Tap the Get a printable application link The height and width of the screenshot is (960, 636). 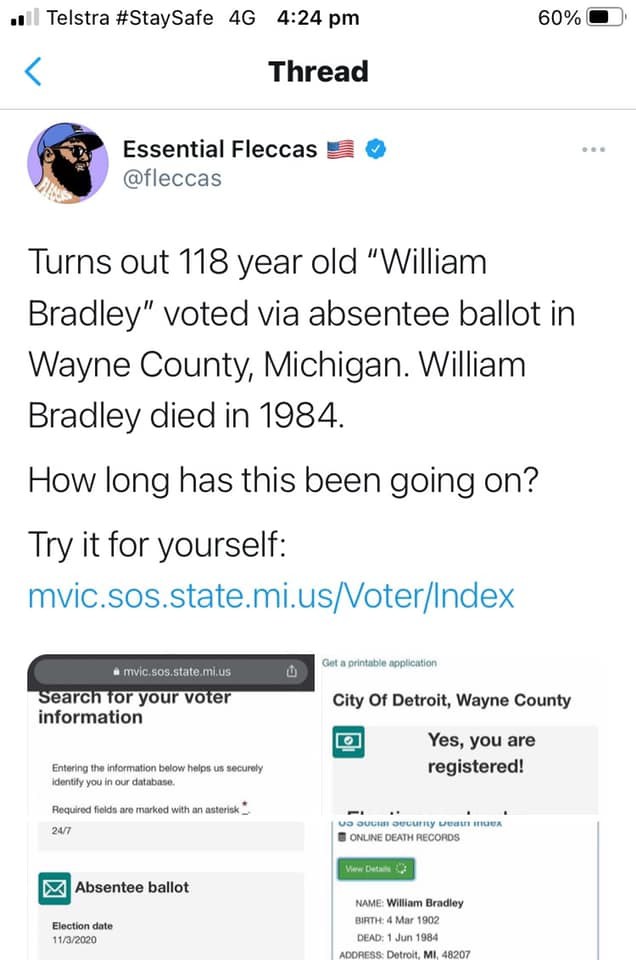[380, 663]
